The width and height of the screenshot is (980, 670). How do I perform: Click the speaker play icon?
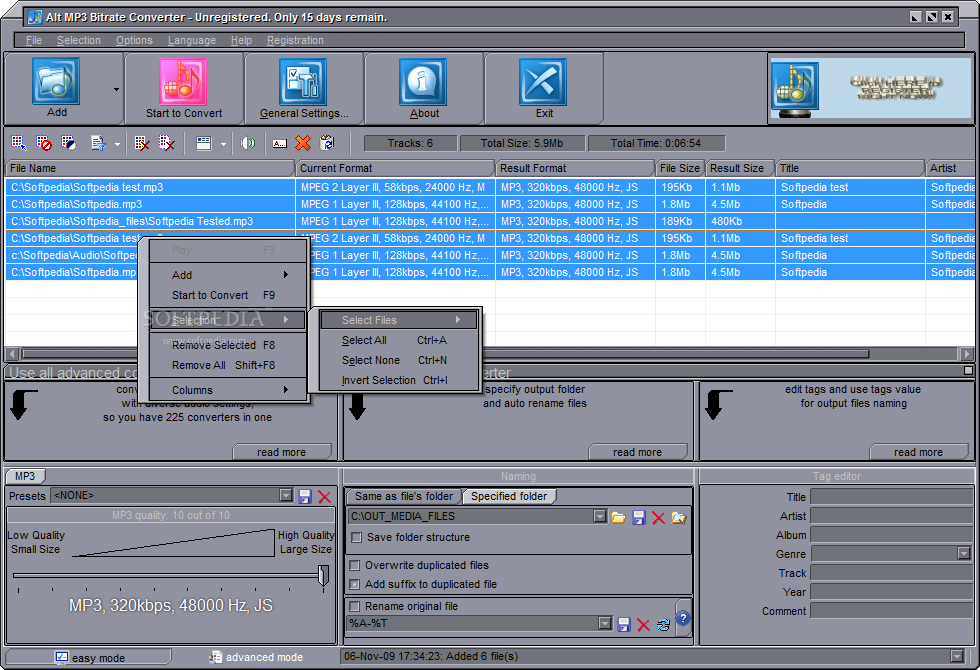(248, 143)
